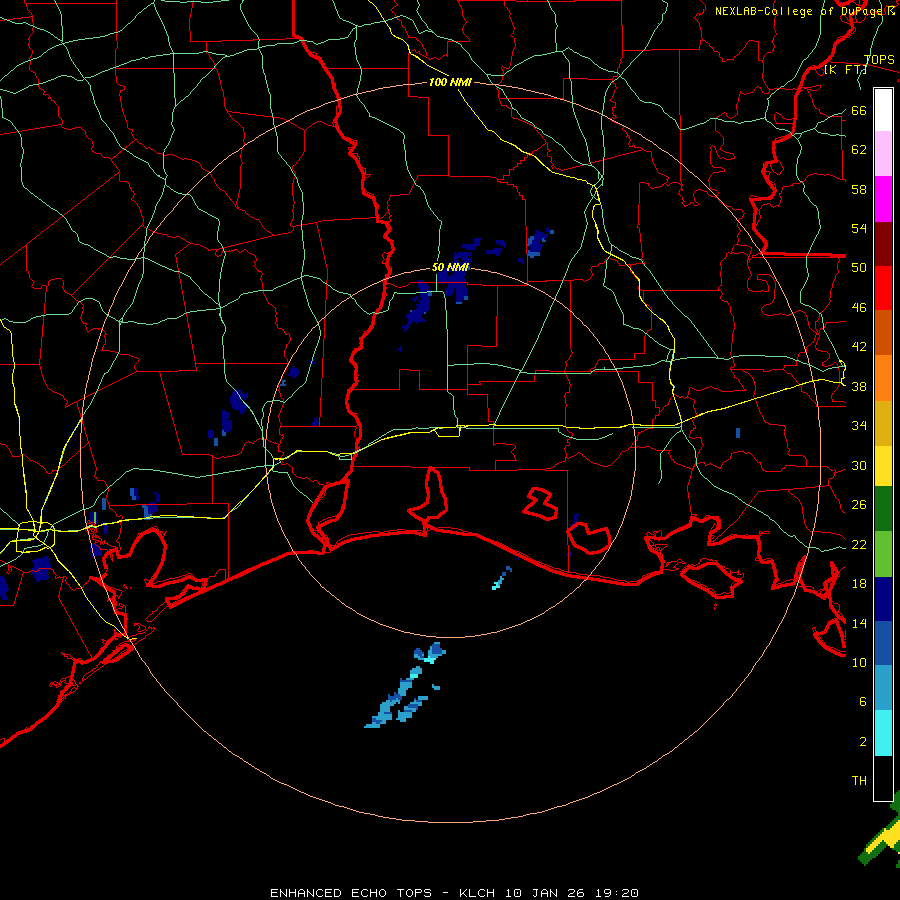Click the legend value 62
The image size is (900, 900).
coord(859,149)
